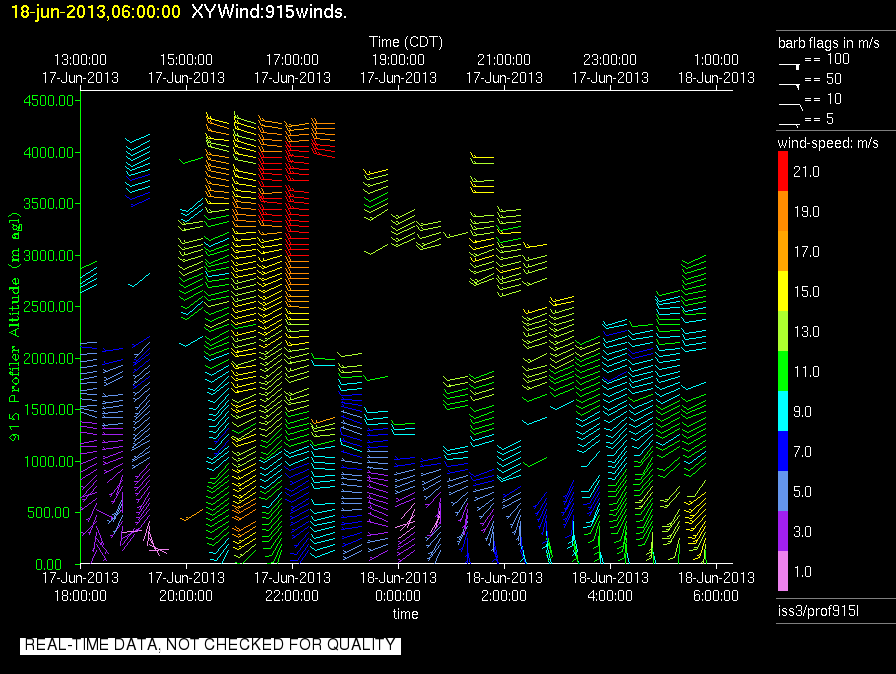Click the '915 Profiler Altitude (m agl)' axis title
This screenshot has width=896, height=674.
tap(14, 326)
